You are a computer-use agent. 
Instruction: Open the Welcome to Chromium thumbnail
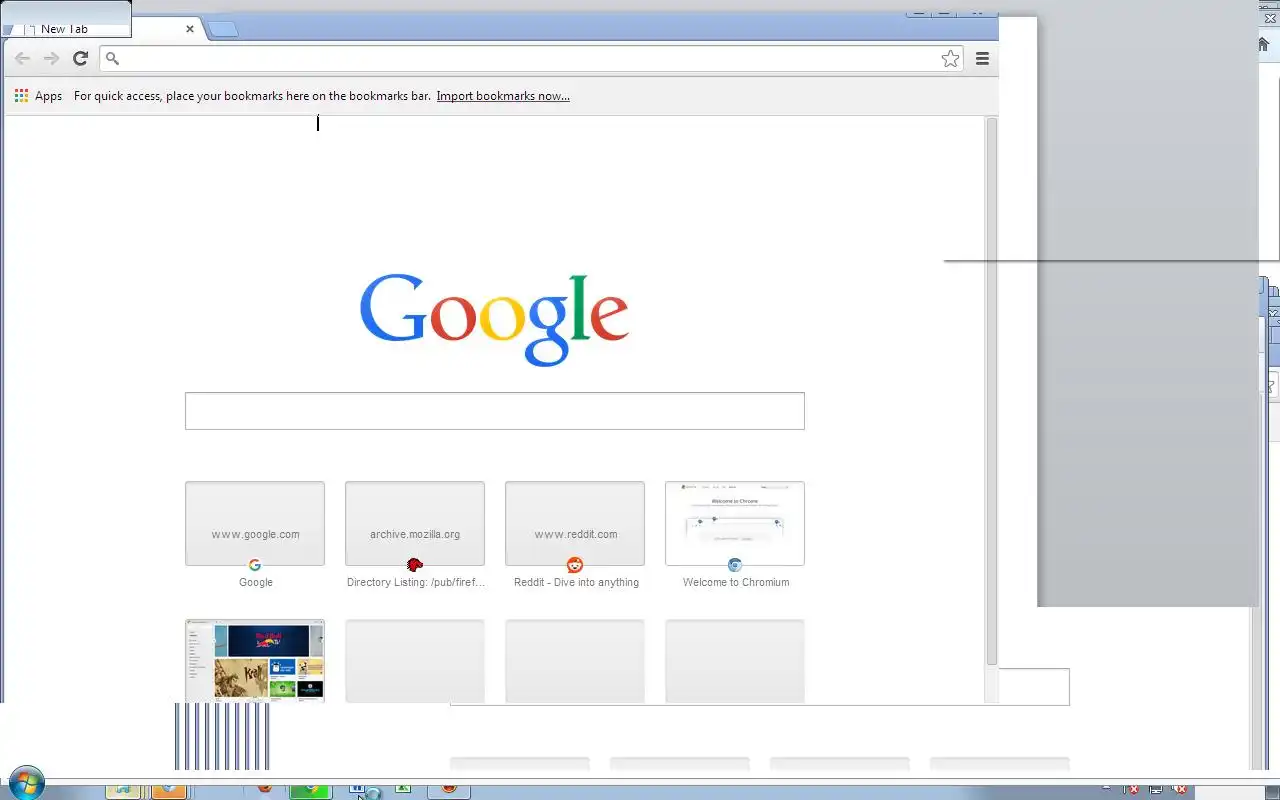point(735,523)
